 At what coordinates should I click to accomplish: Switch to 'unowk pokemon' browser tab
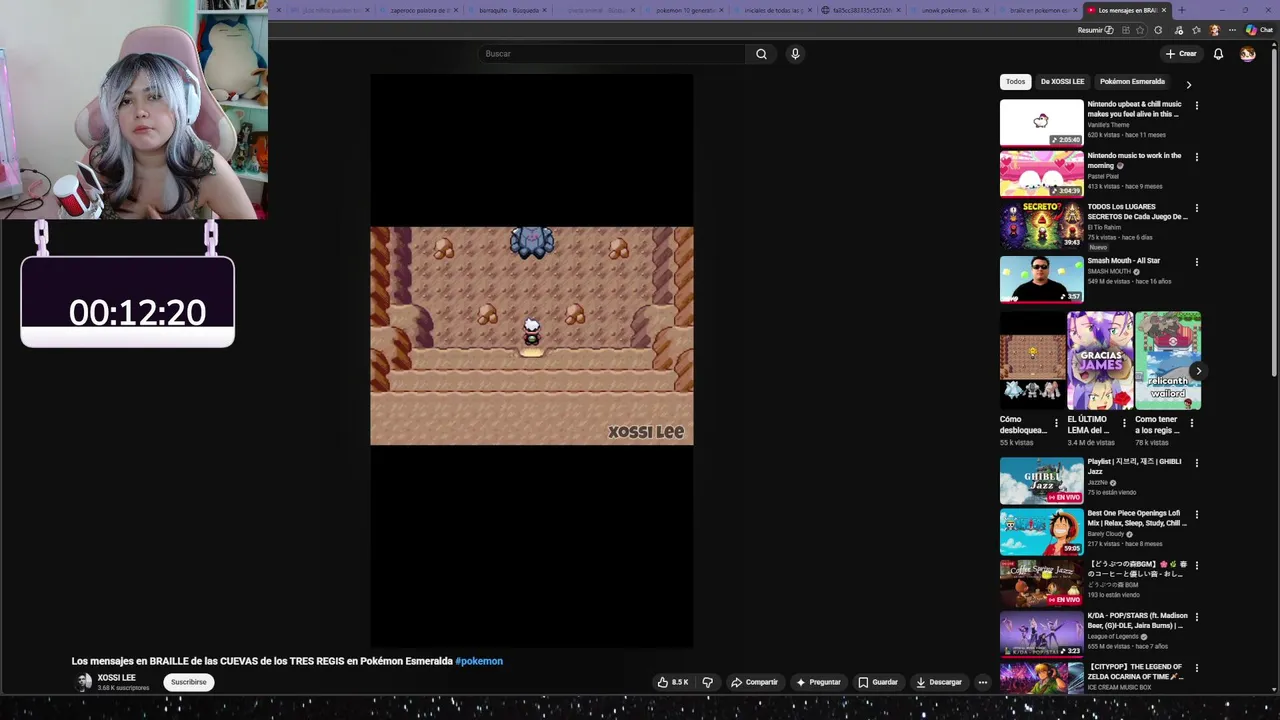point(950,10)
